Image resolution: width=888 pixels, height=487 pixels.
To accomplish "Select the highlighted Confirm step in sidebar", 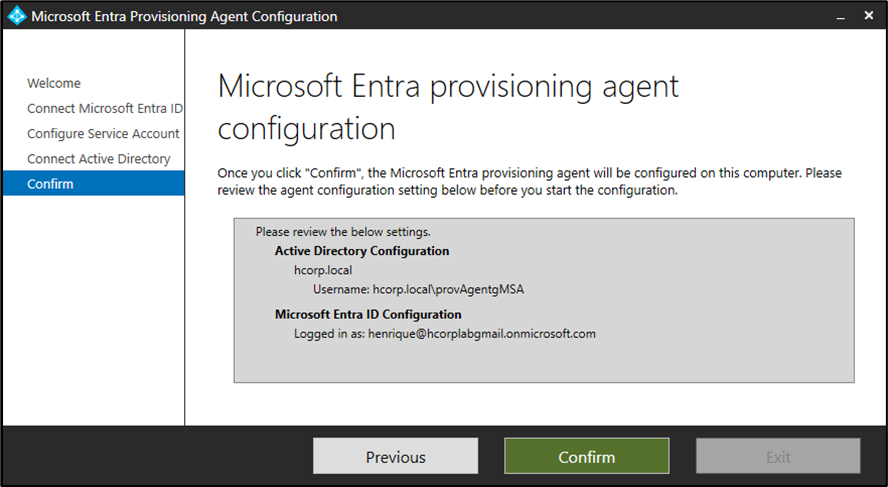I will (x=50, y=184).
